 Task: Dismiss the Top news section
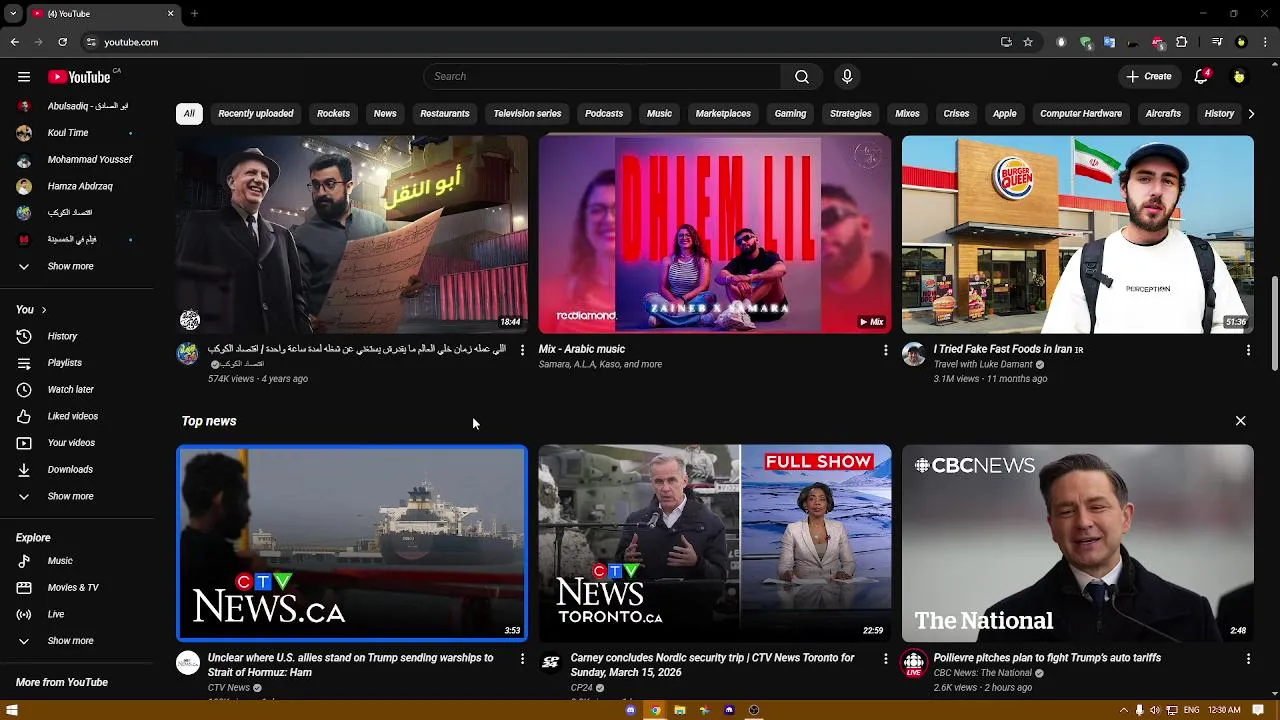(1240, 421)
